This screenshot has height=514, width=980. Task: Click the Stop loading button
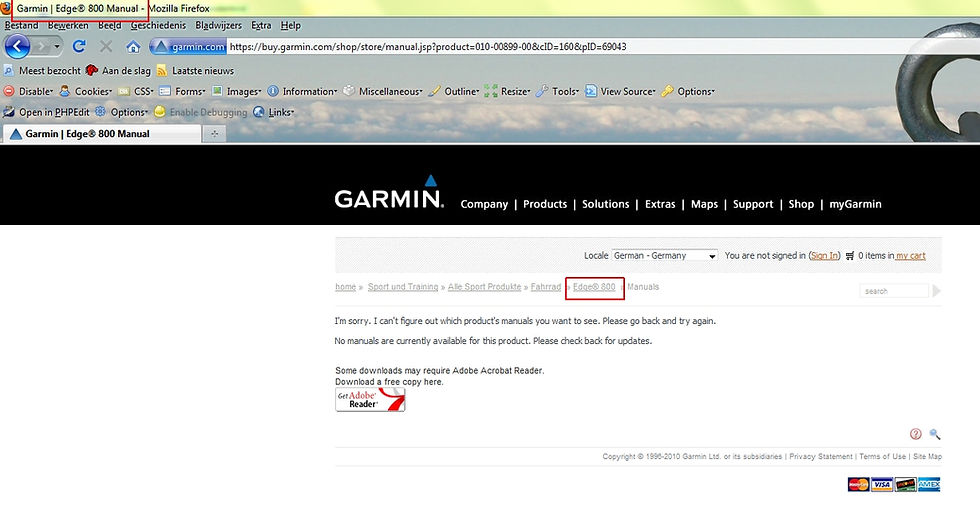click(x=106, y=46)
